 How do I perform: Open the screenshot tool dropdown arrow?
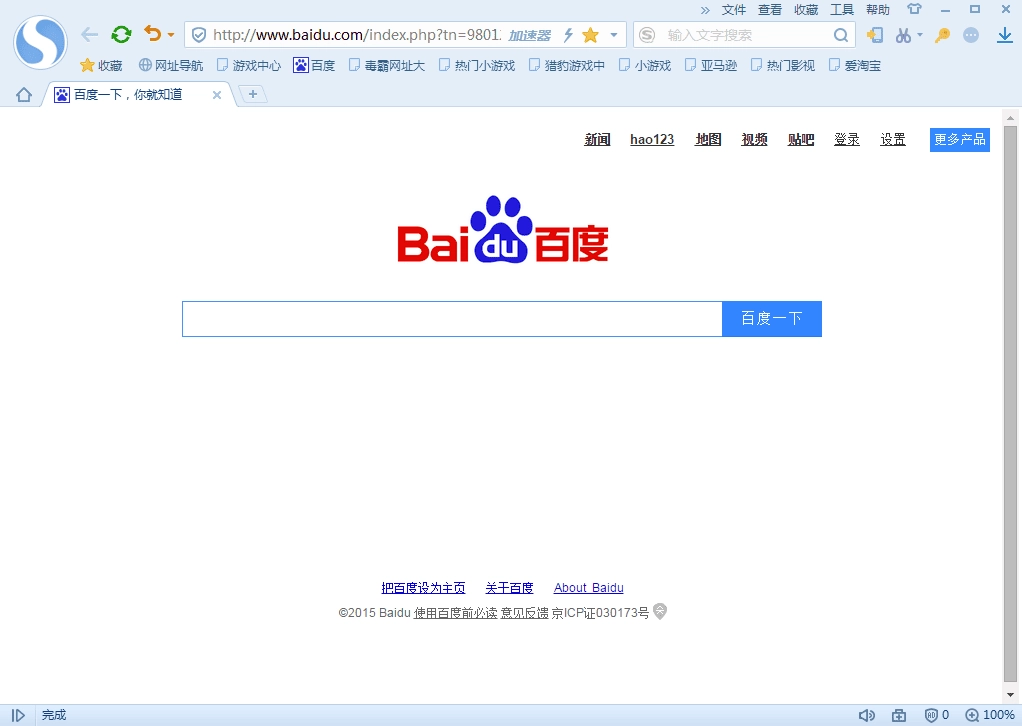pos(920,35)
